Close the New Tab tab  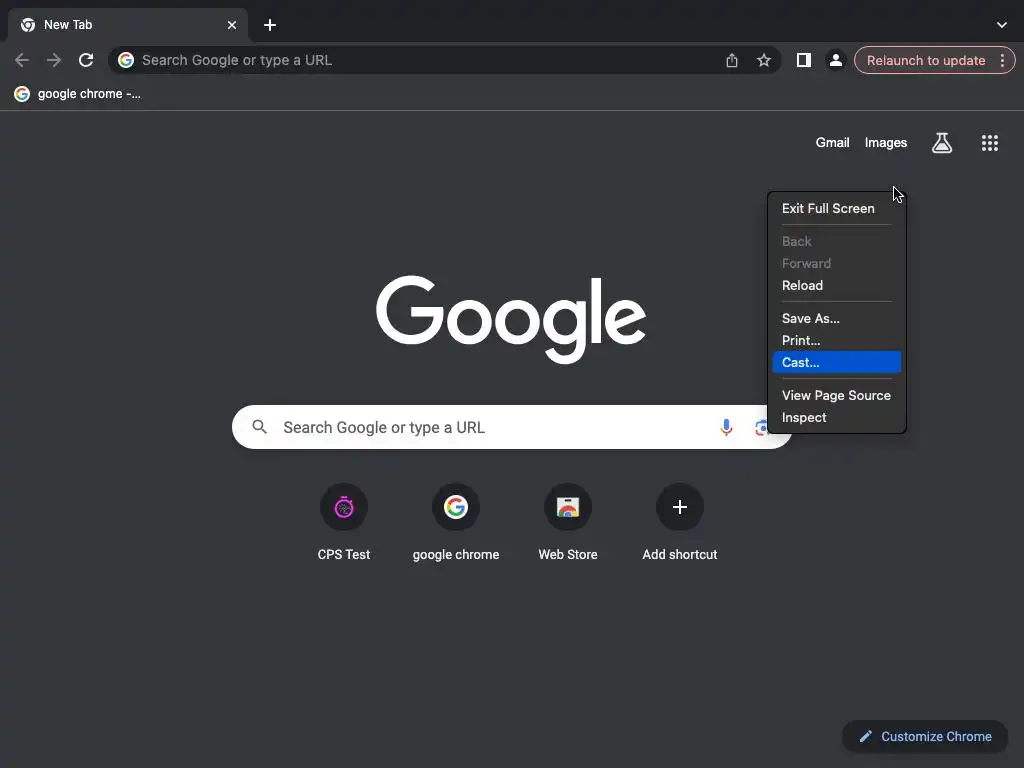232,25
